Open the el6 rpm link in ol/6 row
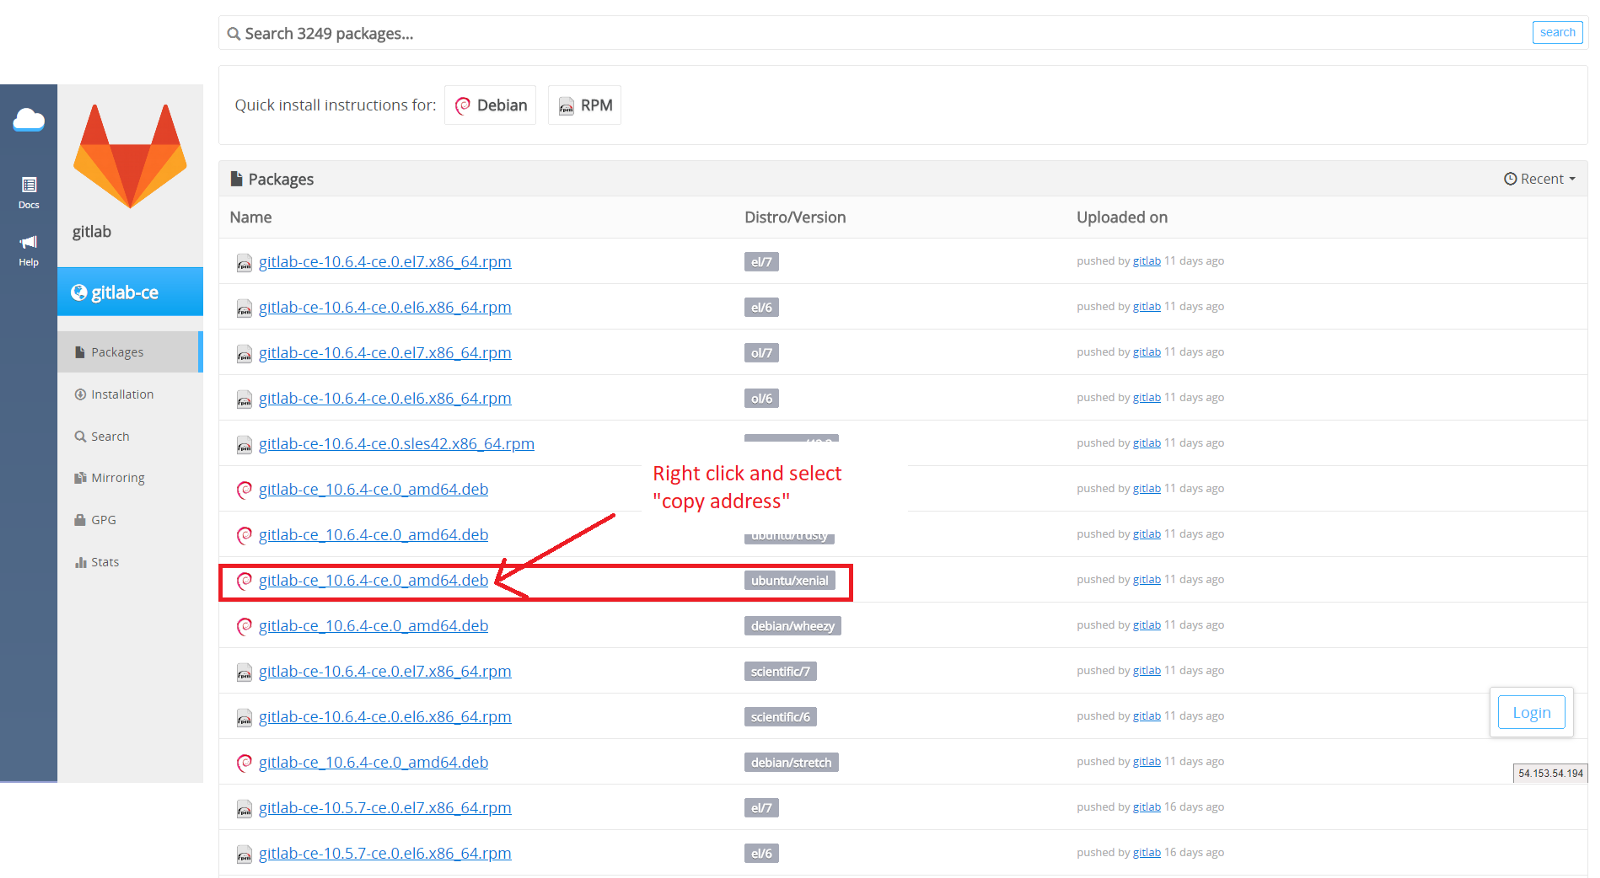Viewport: 1600px width, 878px height. click(x=385, y=398)
